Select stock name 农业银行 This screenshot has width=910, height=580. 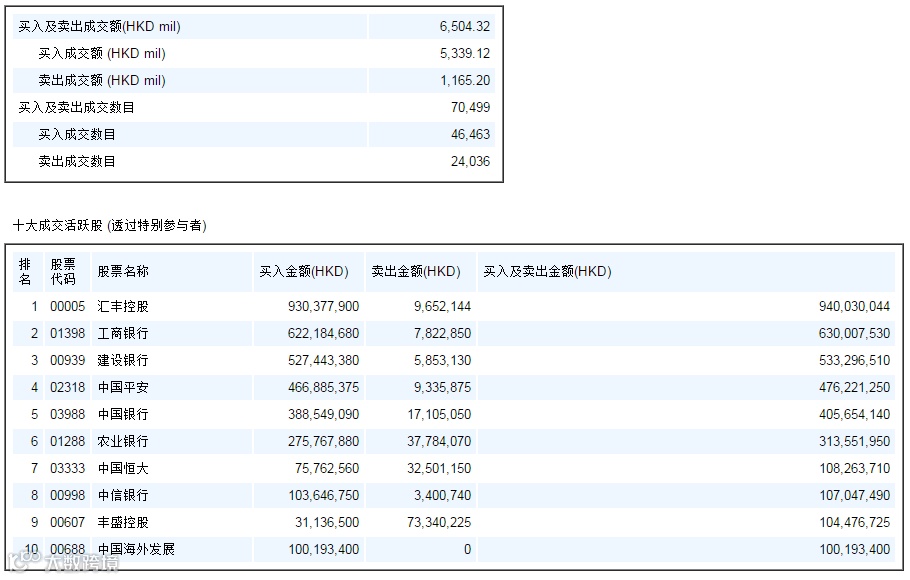point(122,441)
